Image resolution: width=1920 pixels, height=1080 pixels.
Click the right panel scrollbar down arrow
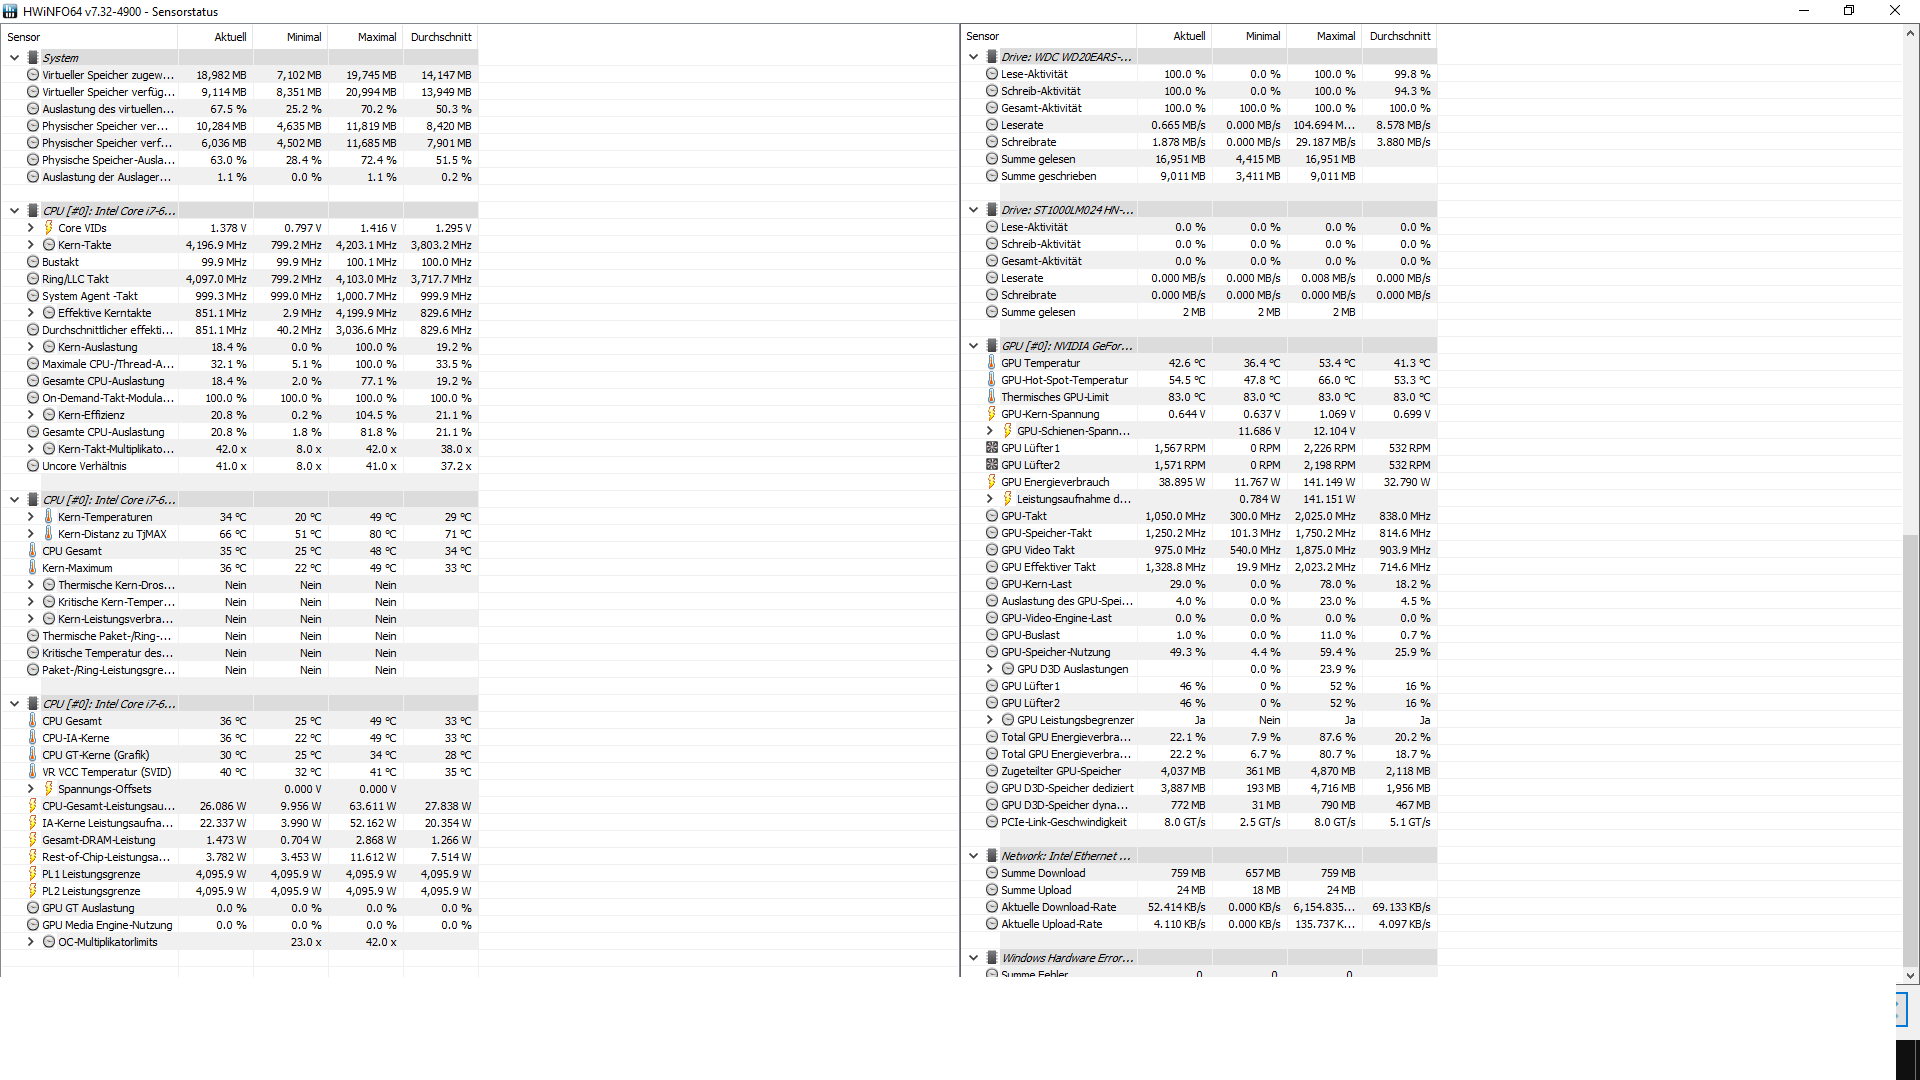pyautogui.click(x=1910, y=975)
